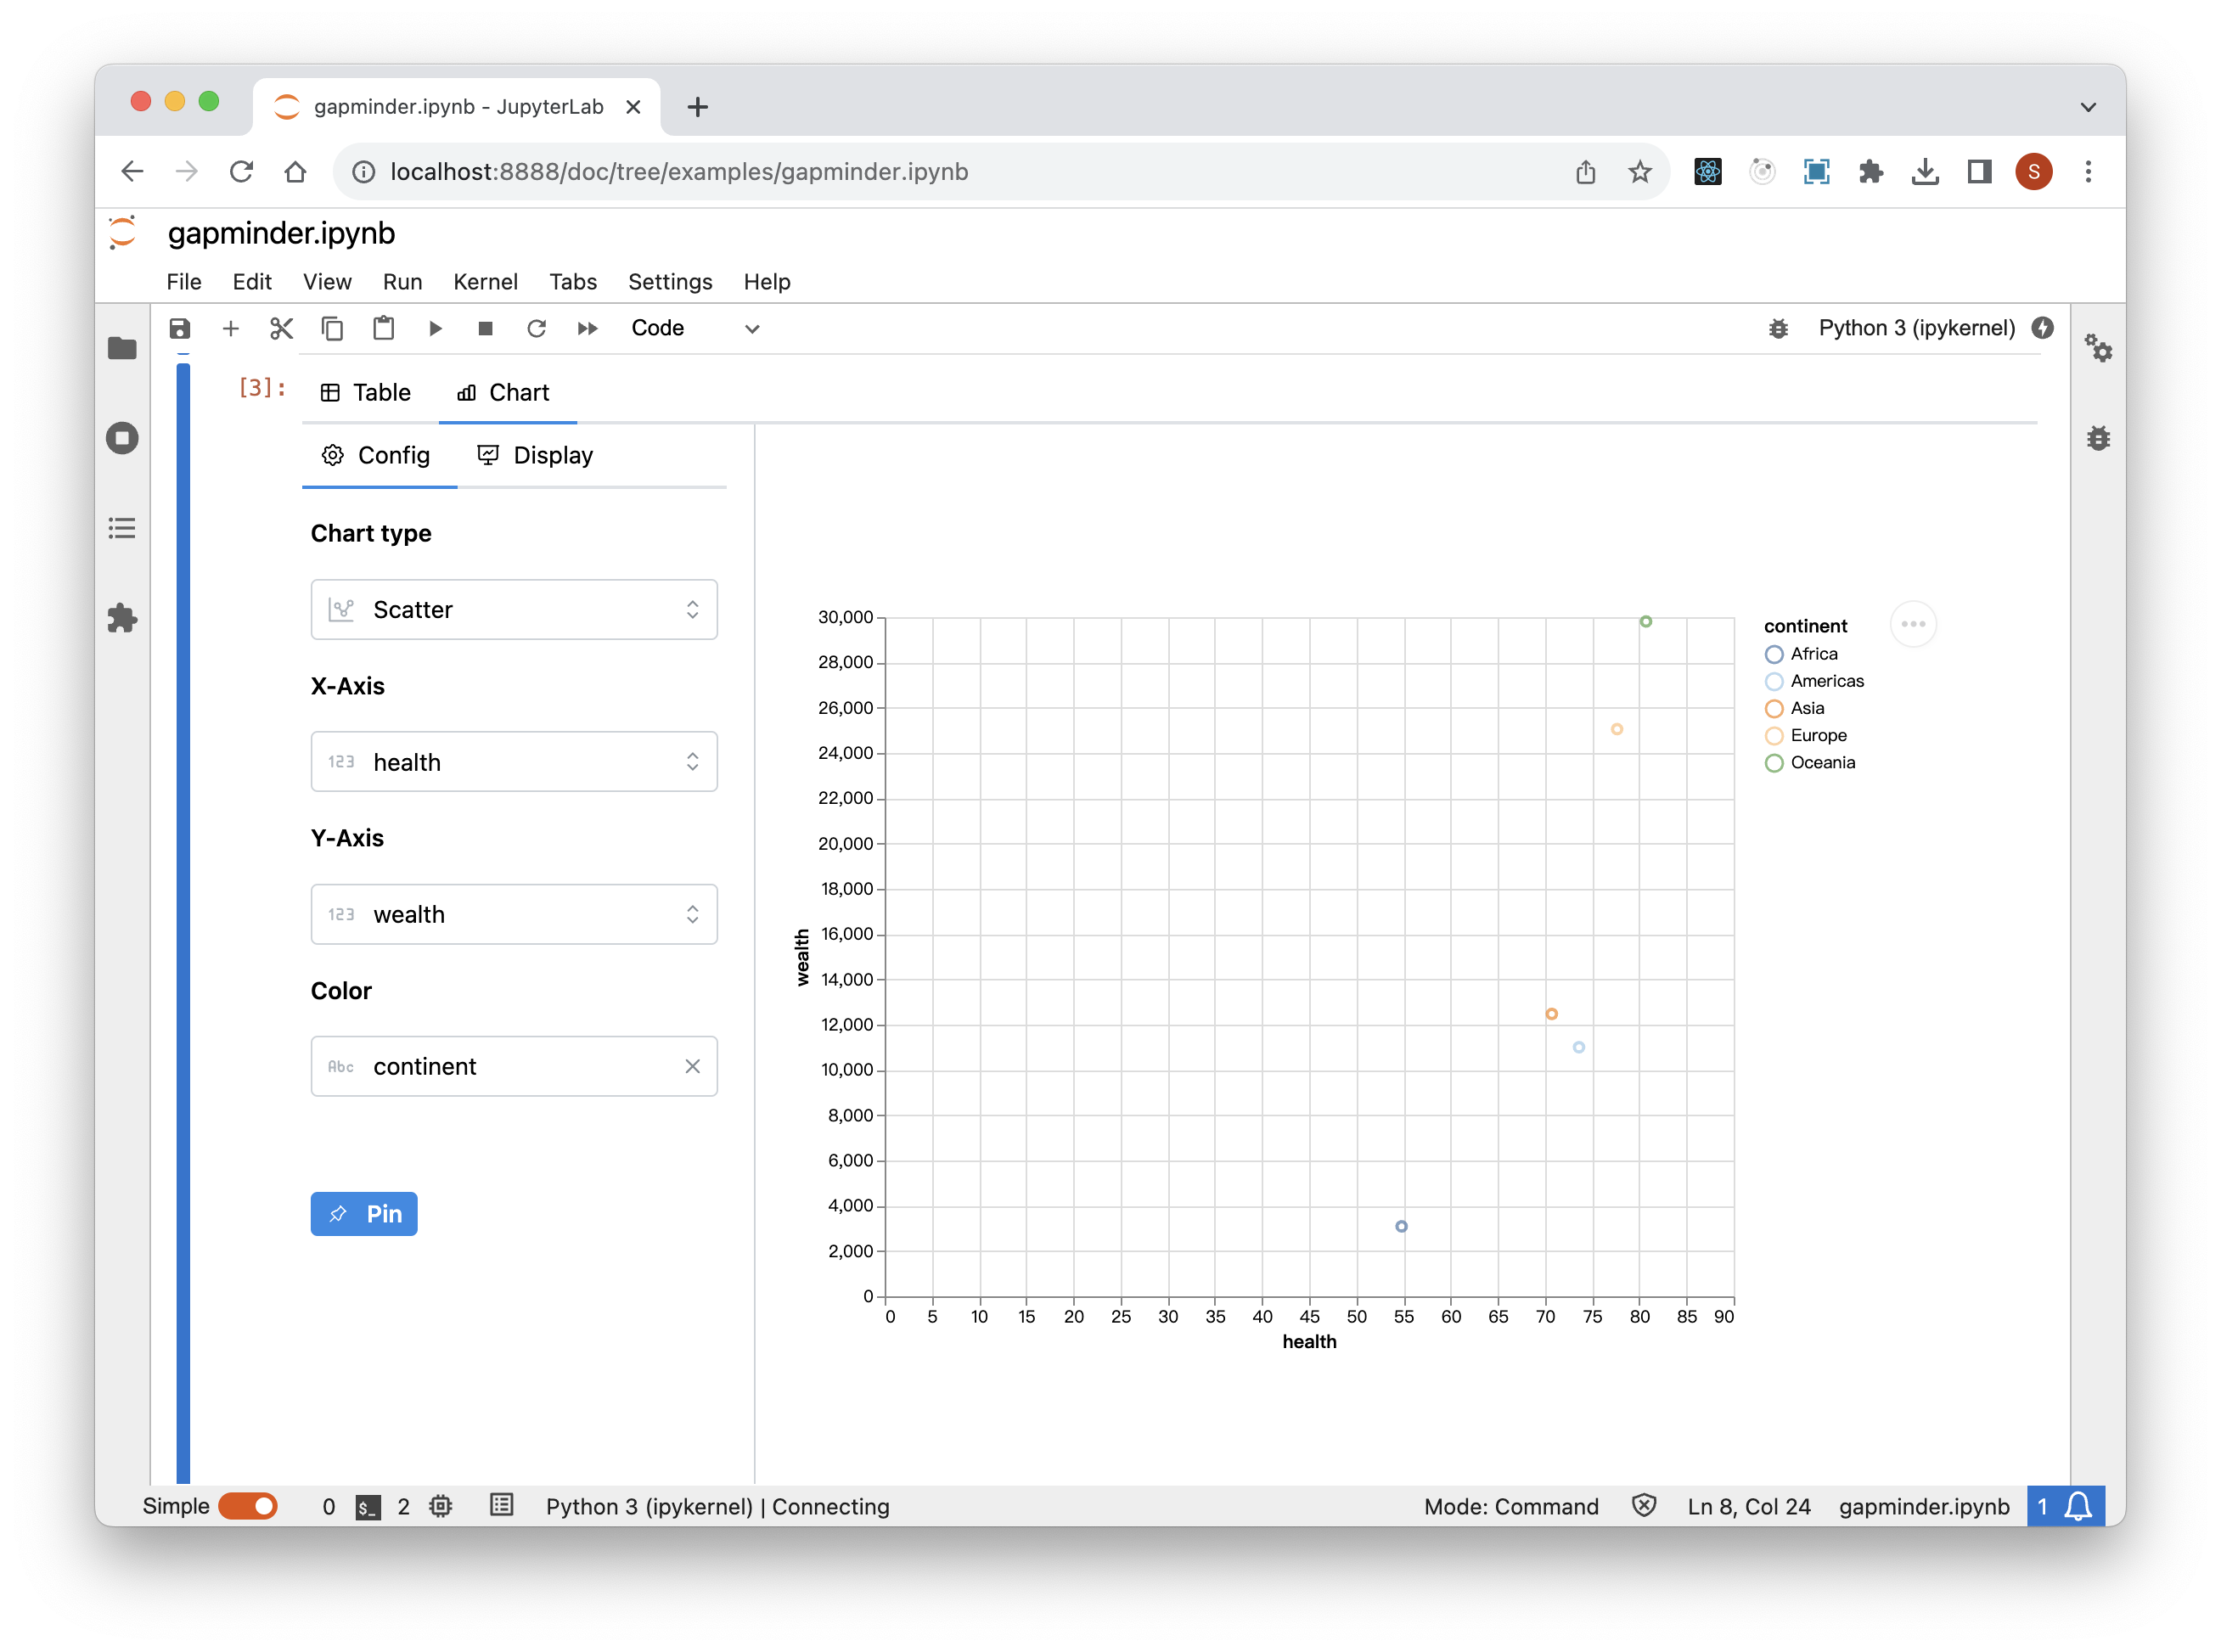Open the extension manager puzzle icon
2221x1652 pixels.
pos(122,618)
